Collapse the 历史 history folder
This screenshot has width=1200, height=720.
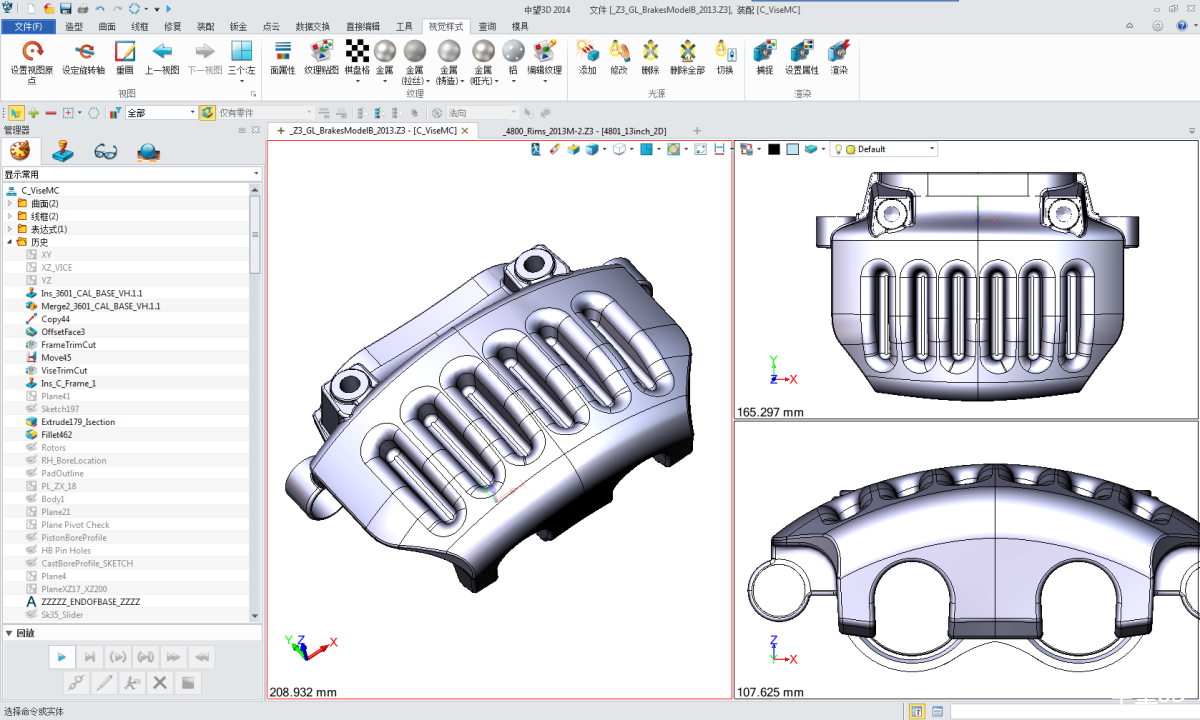point(10,242)
